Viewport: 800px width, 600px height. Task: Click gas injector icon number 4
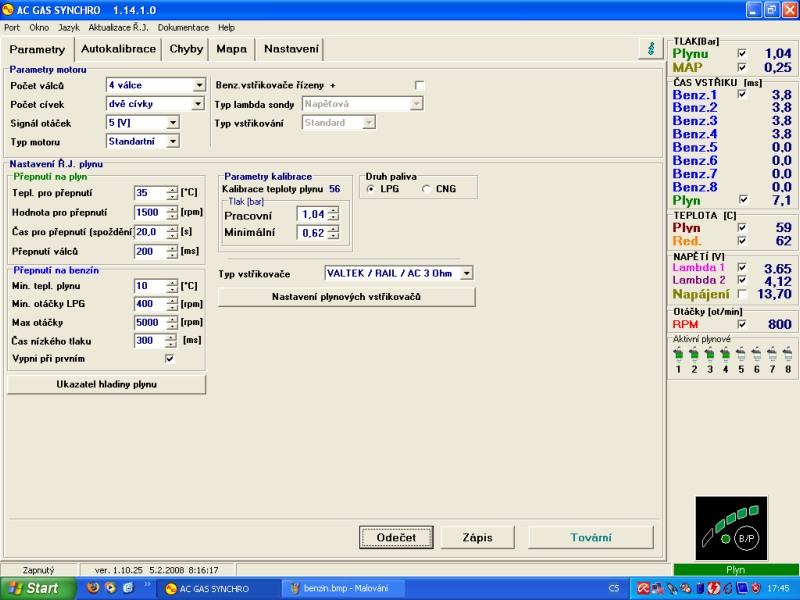click(725, 353)
